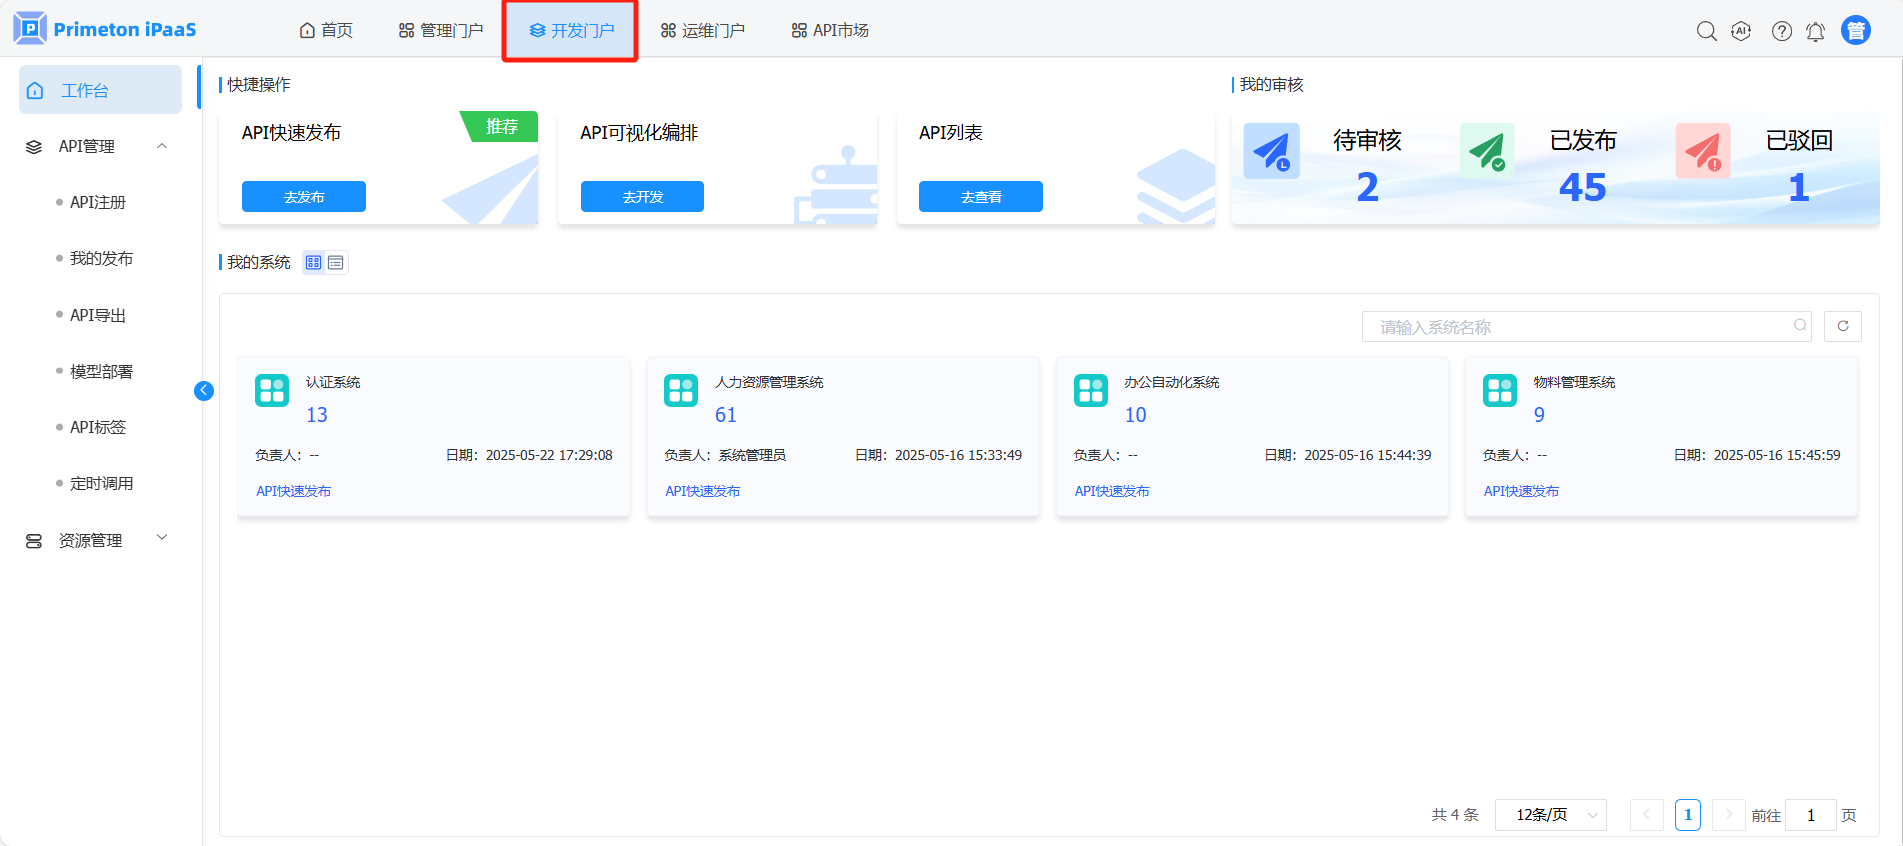Click the rejected red paper plane icon
1903x846 pixels.
pyautogui.click(x=1703, y=152)
